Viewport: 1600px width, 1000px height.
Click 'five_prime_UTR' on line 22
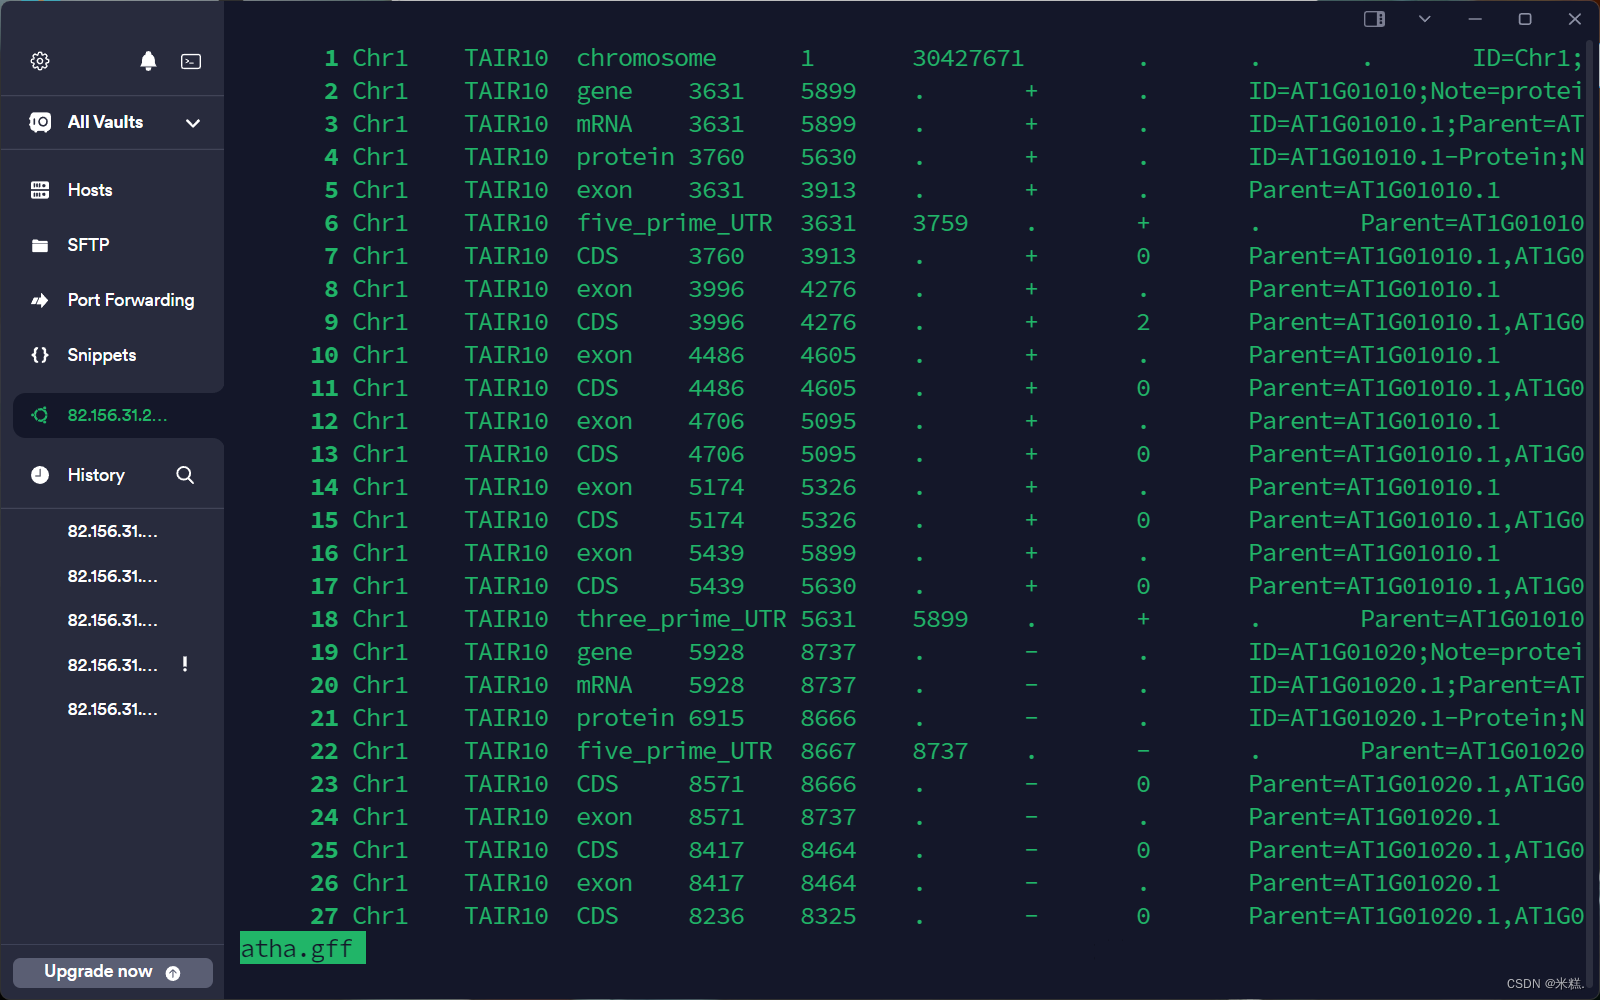pyautogui.click(x=674, y=751)
